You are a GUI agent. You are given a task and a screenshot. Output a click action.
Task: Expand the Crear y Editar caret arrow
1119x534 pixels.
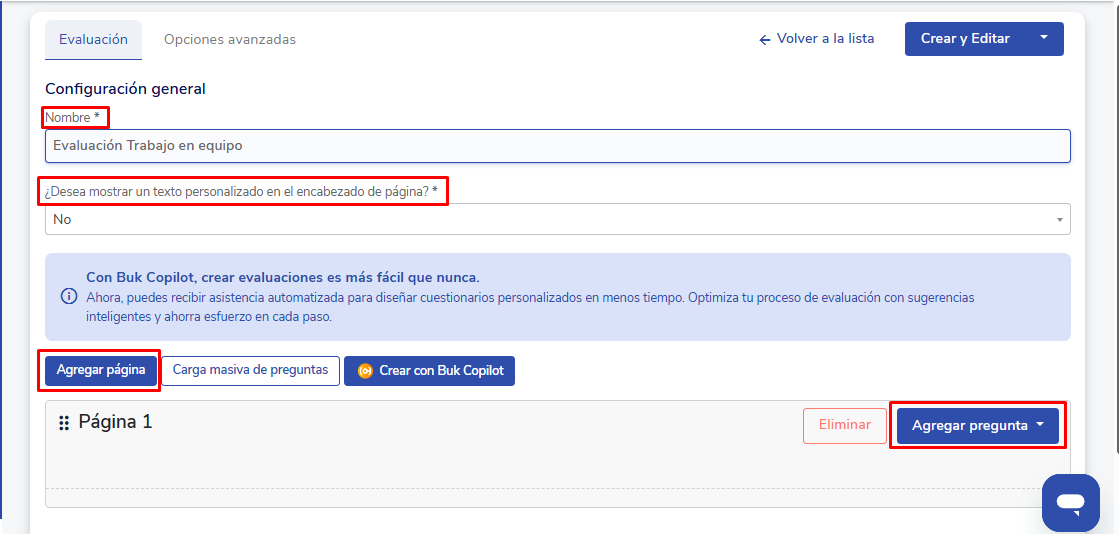[x=1044, y=39]
